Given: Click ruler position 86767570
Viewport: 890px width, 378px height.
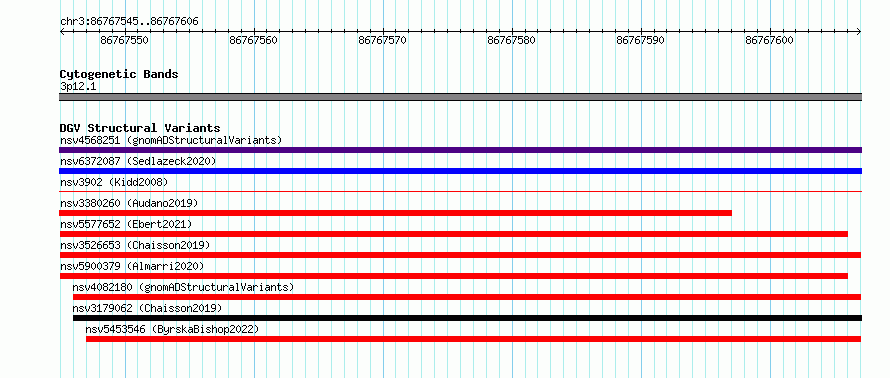Looking at the screenshot, I should (383, 40).
